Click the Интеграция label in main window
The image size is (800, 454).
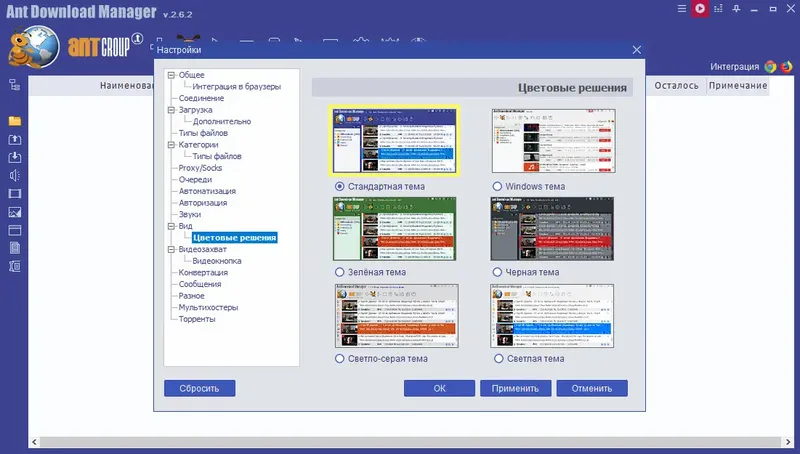(735, 67)
